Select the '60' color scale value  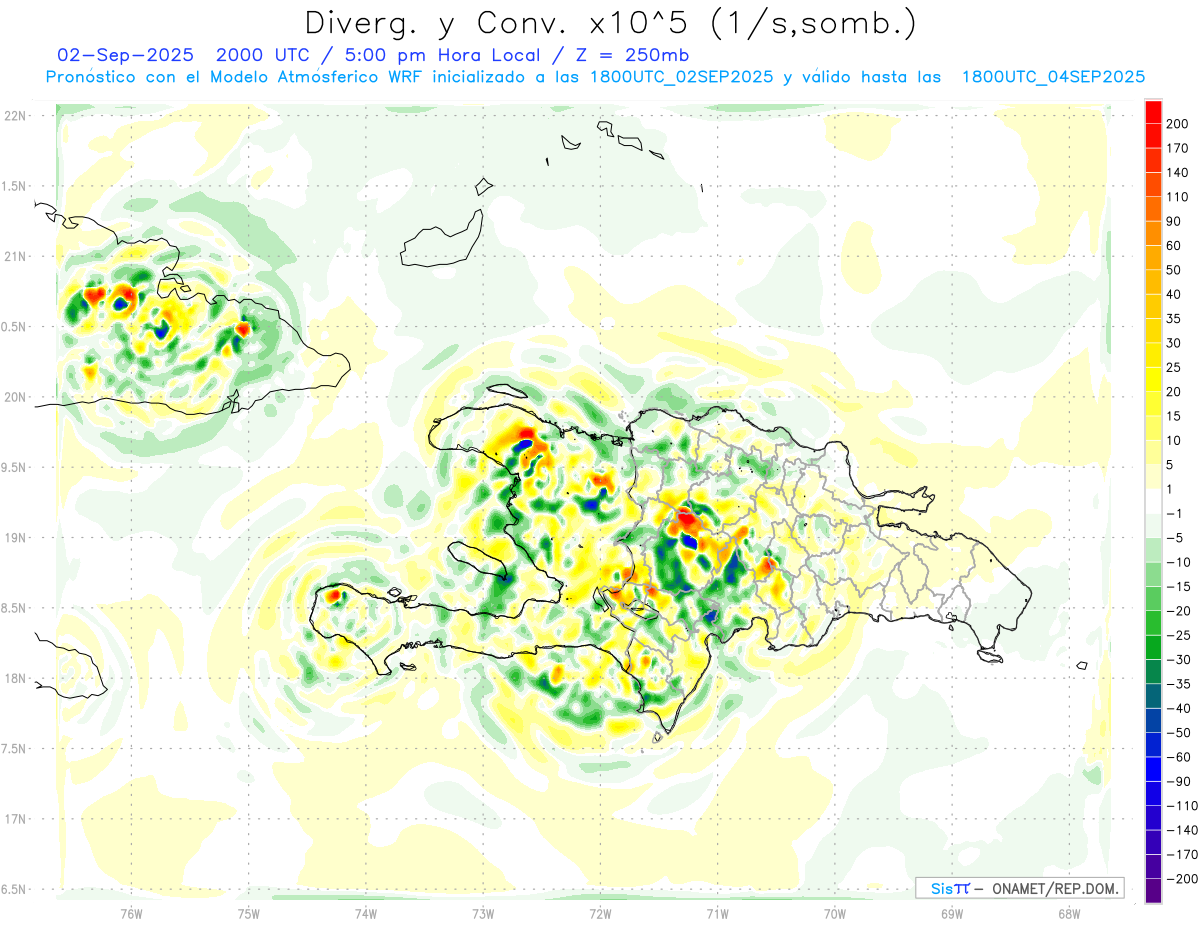1174,246
